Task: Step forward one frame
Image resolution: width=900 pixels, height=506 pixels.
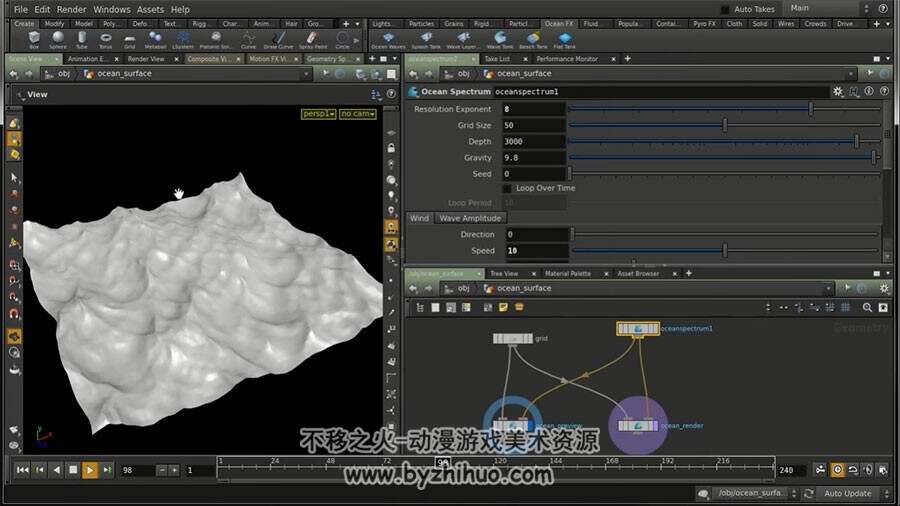Action: click(x=107, y=470)
